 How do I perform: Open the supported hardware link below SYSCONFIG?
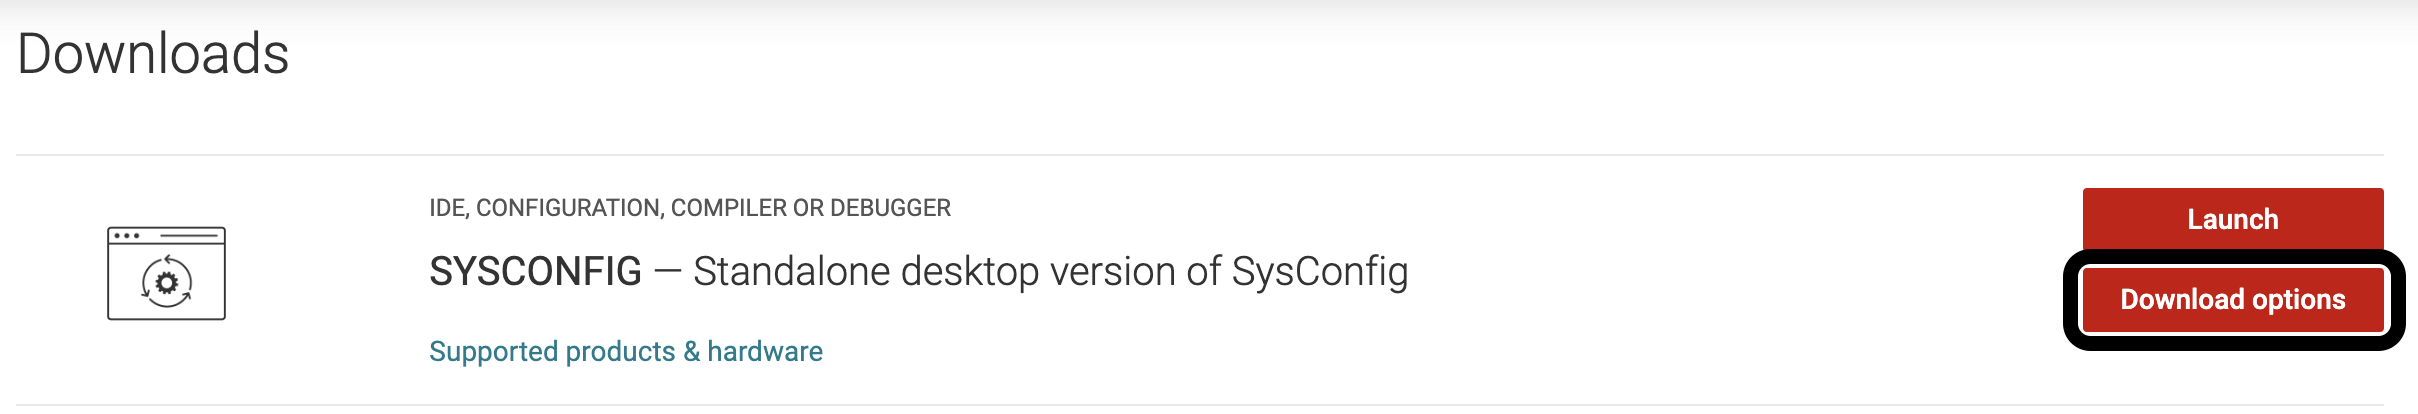click(625, 351)
